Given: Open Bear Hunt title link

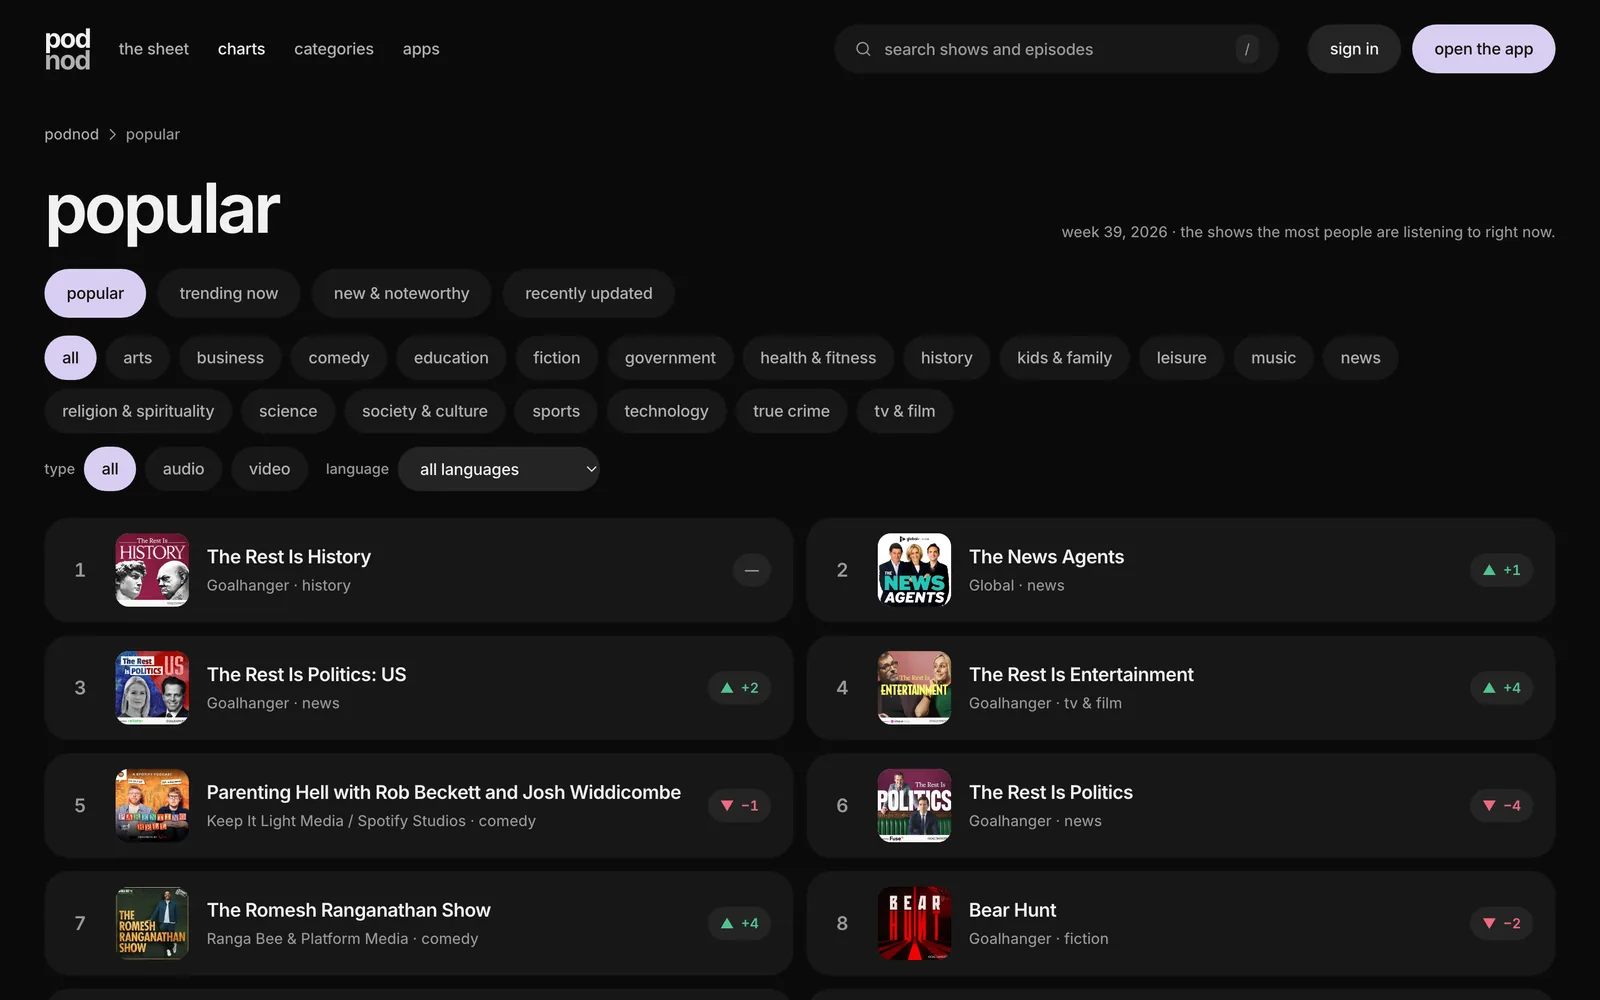Looking at the screenshot, I should click(x=1012, y=910).
